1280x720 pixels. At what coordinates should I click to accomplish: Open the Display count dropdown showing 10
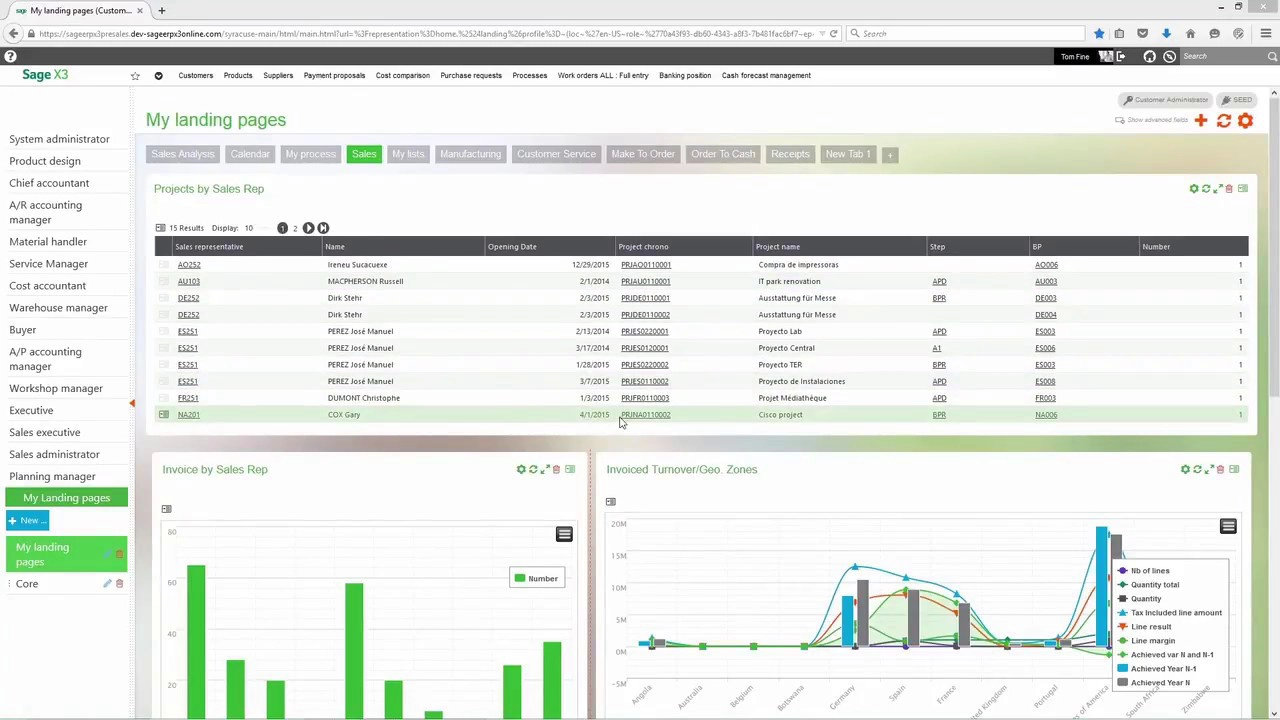tap(248, 228)
